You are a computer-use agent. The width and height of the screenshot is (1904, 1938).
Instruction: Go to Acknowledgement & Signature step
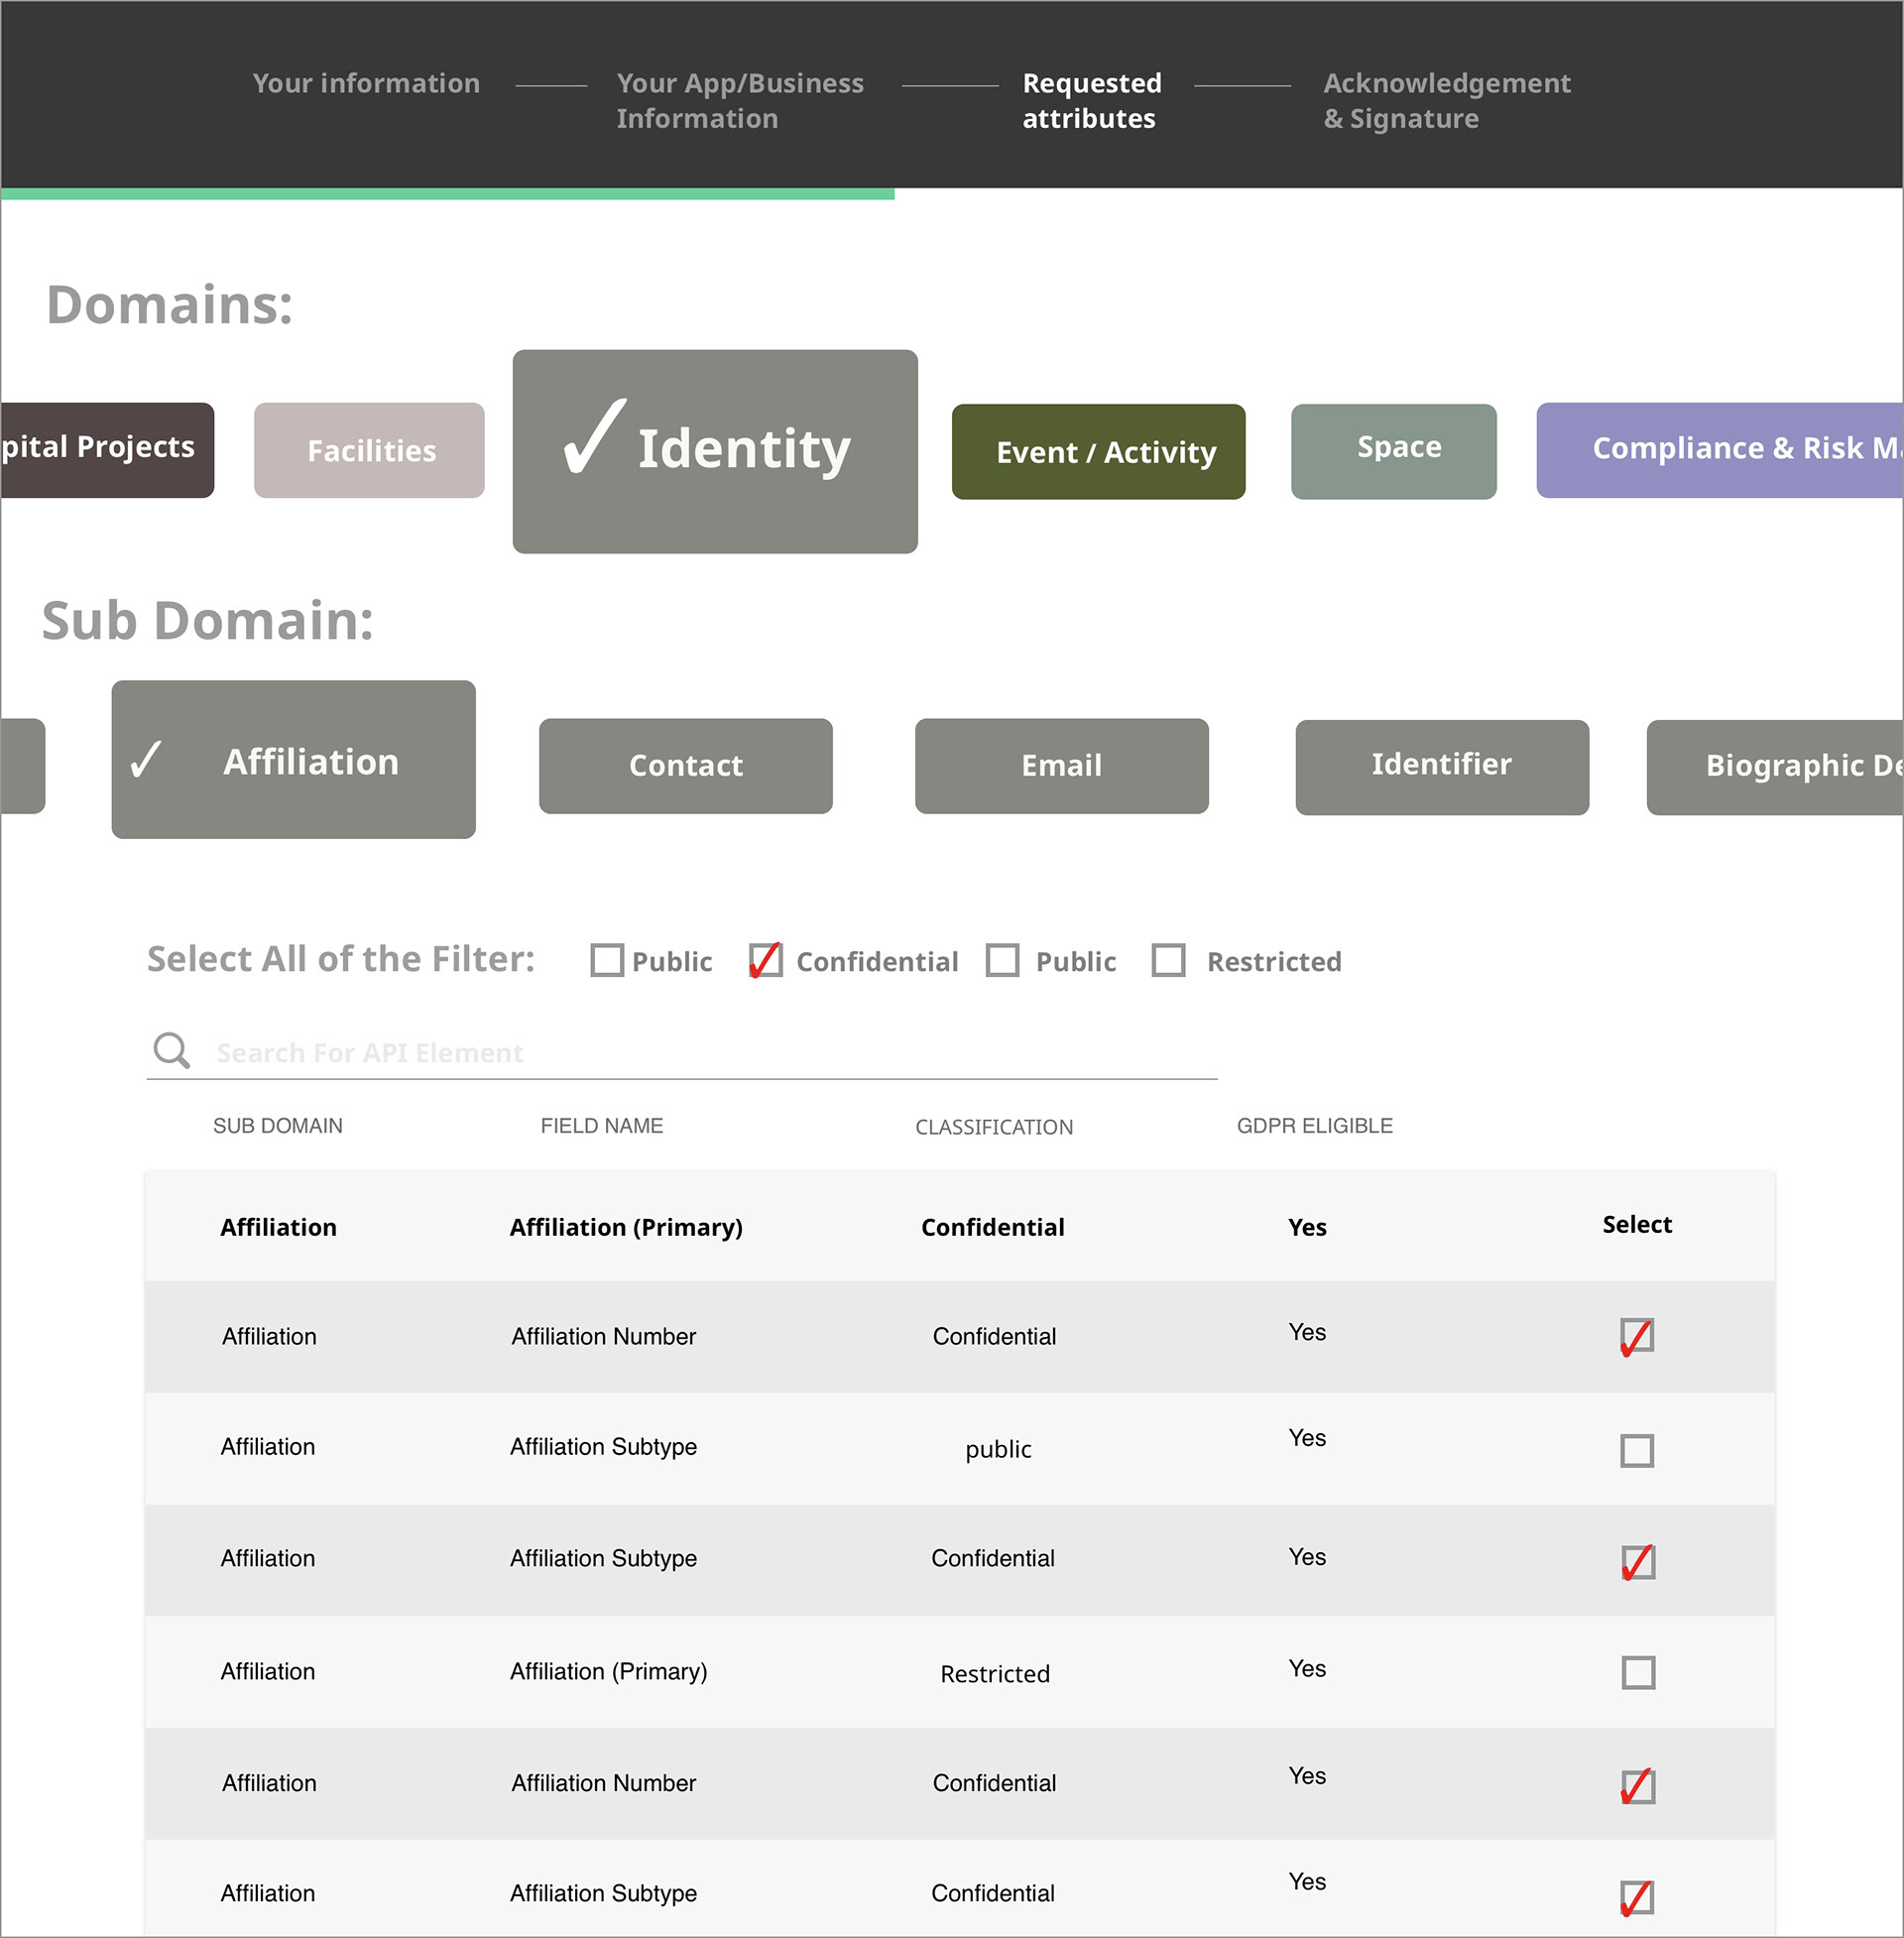(x=1447, y=100)
